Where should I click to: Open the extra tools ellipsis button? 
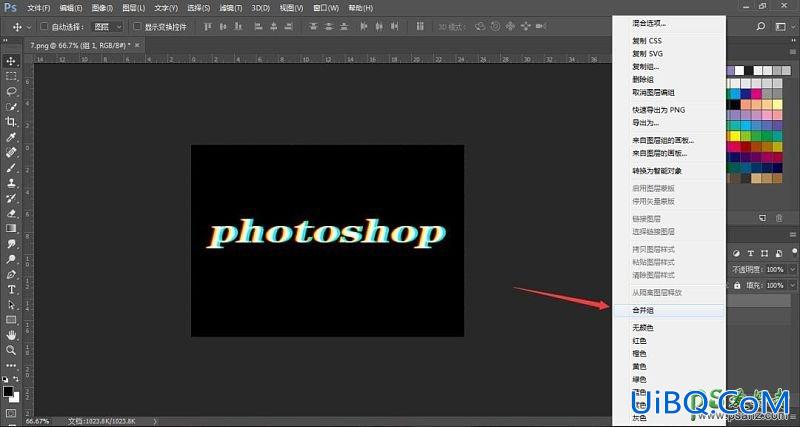pyautogui.click(x=11, y=365)
